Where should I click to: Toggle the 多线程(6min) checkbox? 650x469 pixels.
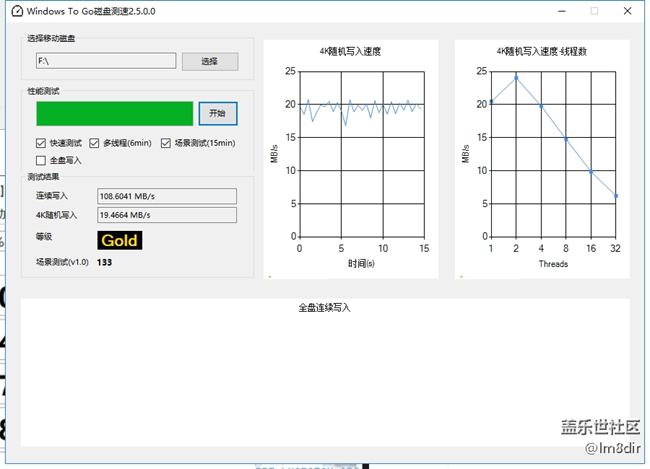coord(94,143)
